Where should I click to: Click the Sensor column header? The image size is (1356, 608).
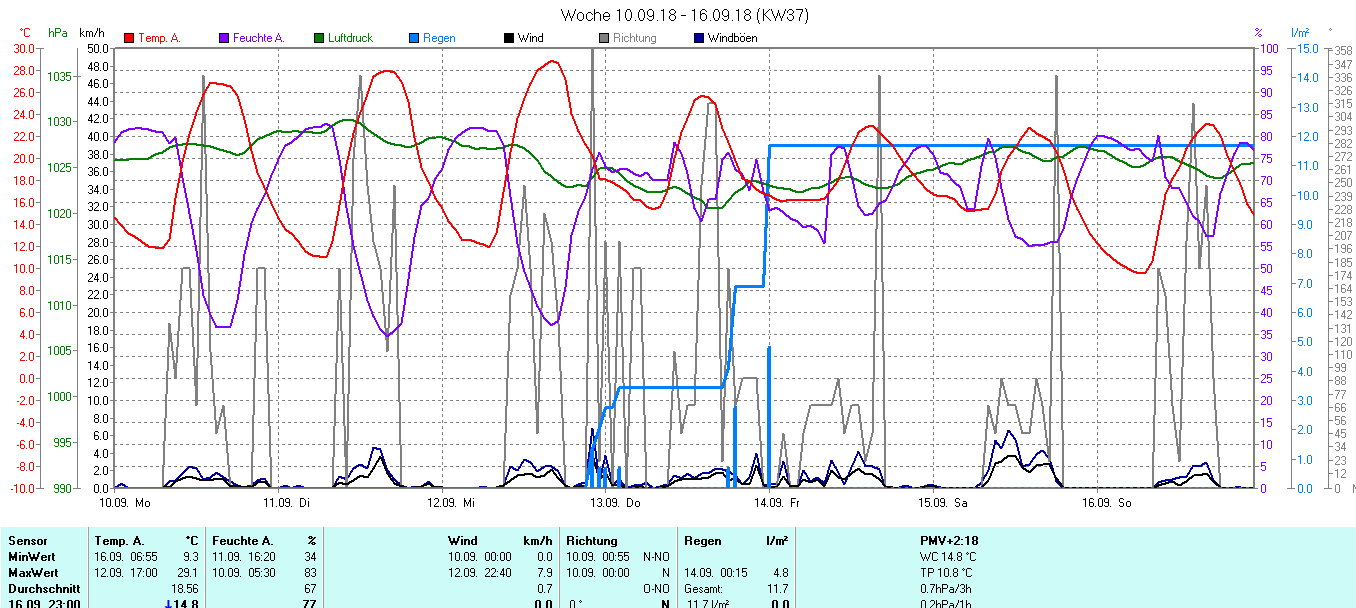(27, 541)
